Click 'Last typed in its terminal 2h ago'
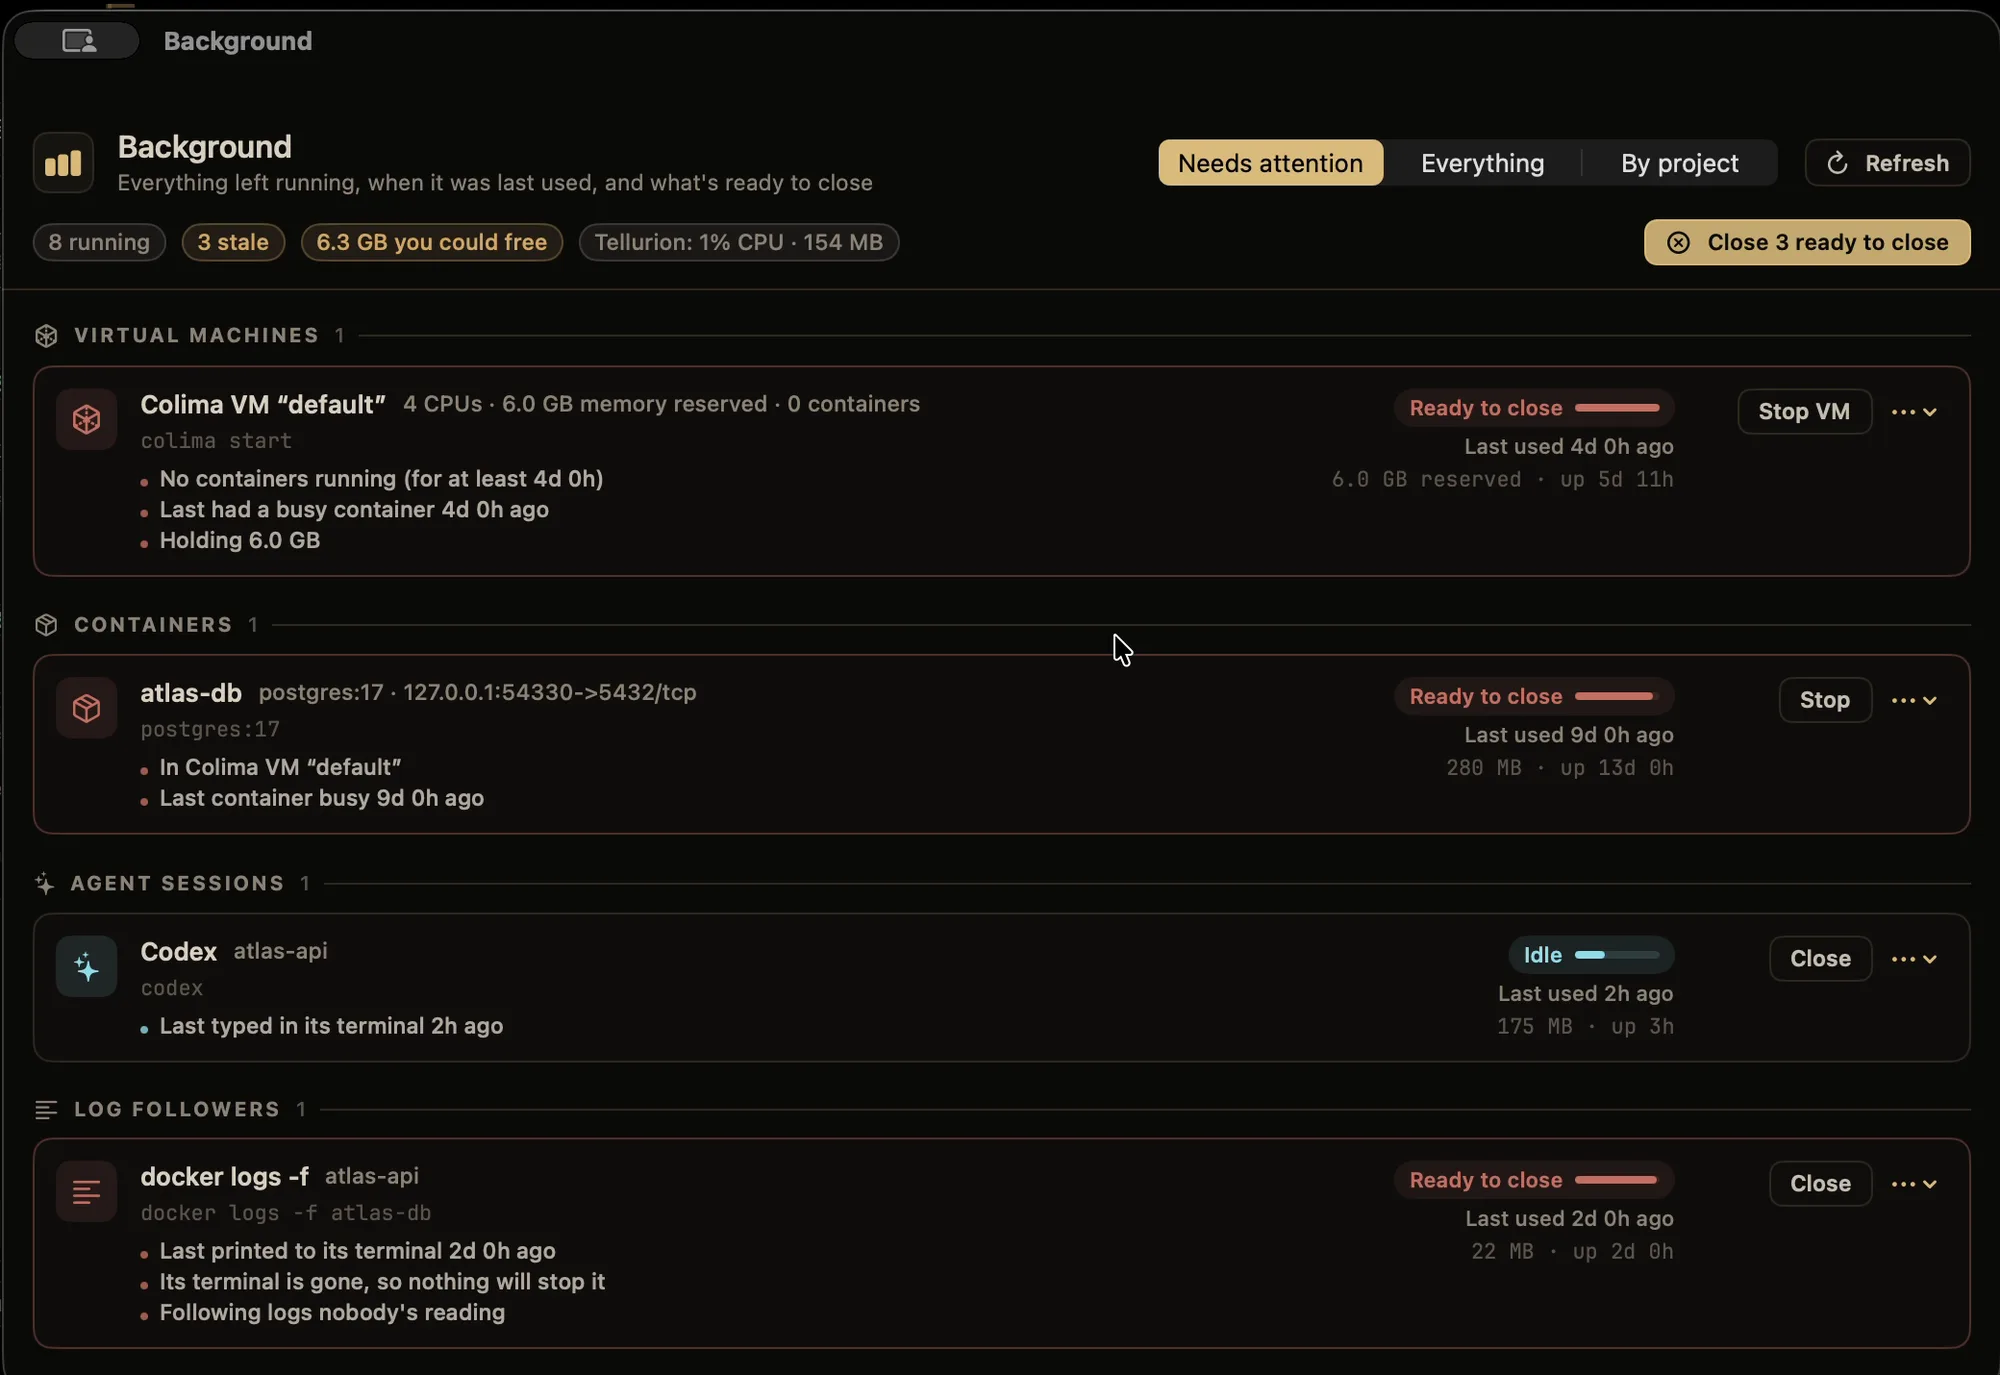The width and height of the screenshot is (2000, 1375). point(331,1026)
